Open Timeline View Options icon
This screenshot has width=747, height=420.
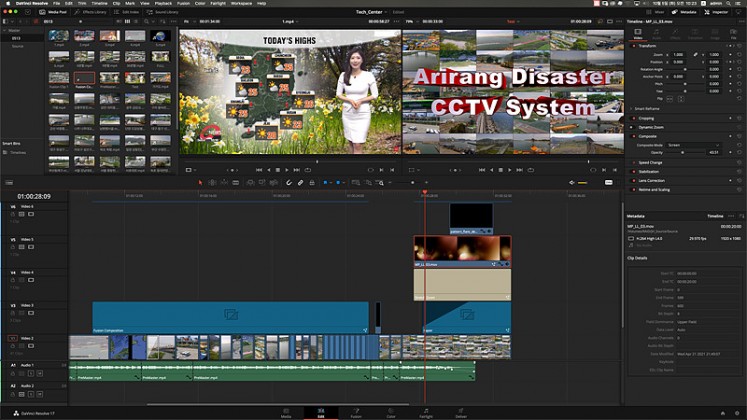pyautogui.click(x=9, y=182)
